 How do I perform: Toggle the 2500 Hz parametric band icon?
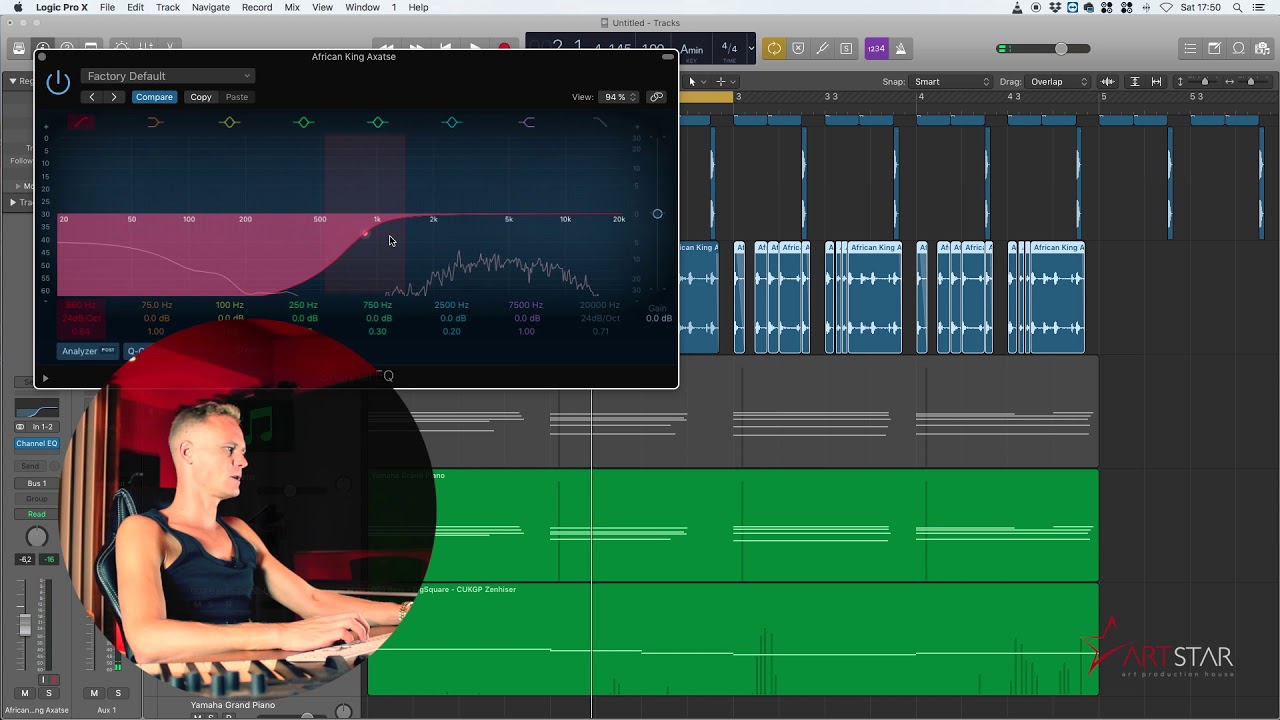pyautogui.click(x=451, y=122)
